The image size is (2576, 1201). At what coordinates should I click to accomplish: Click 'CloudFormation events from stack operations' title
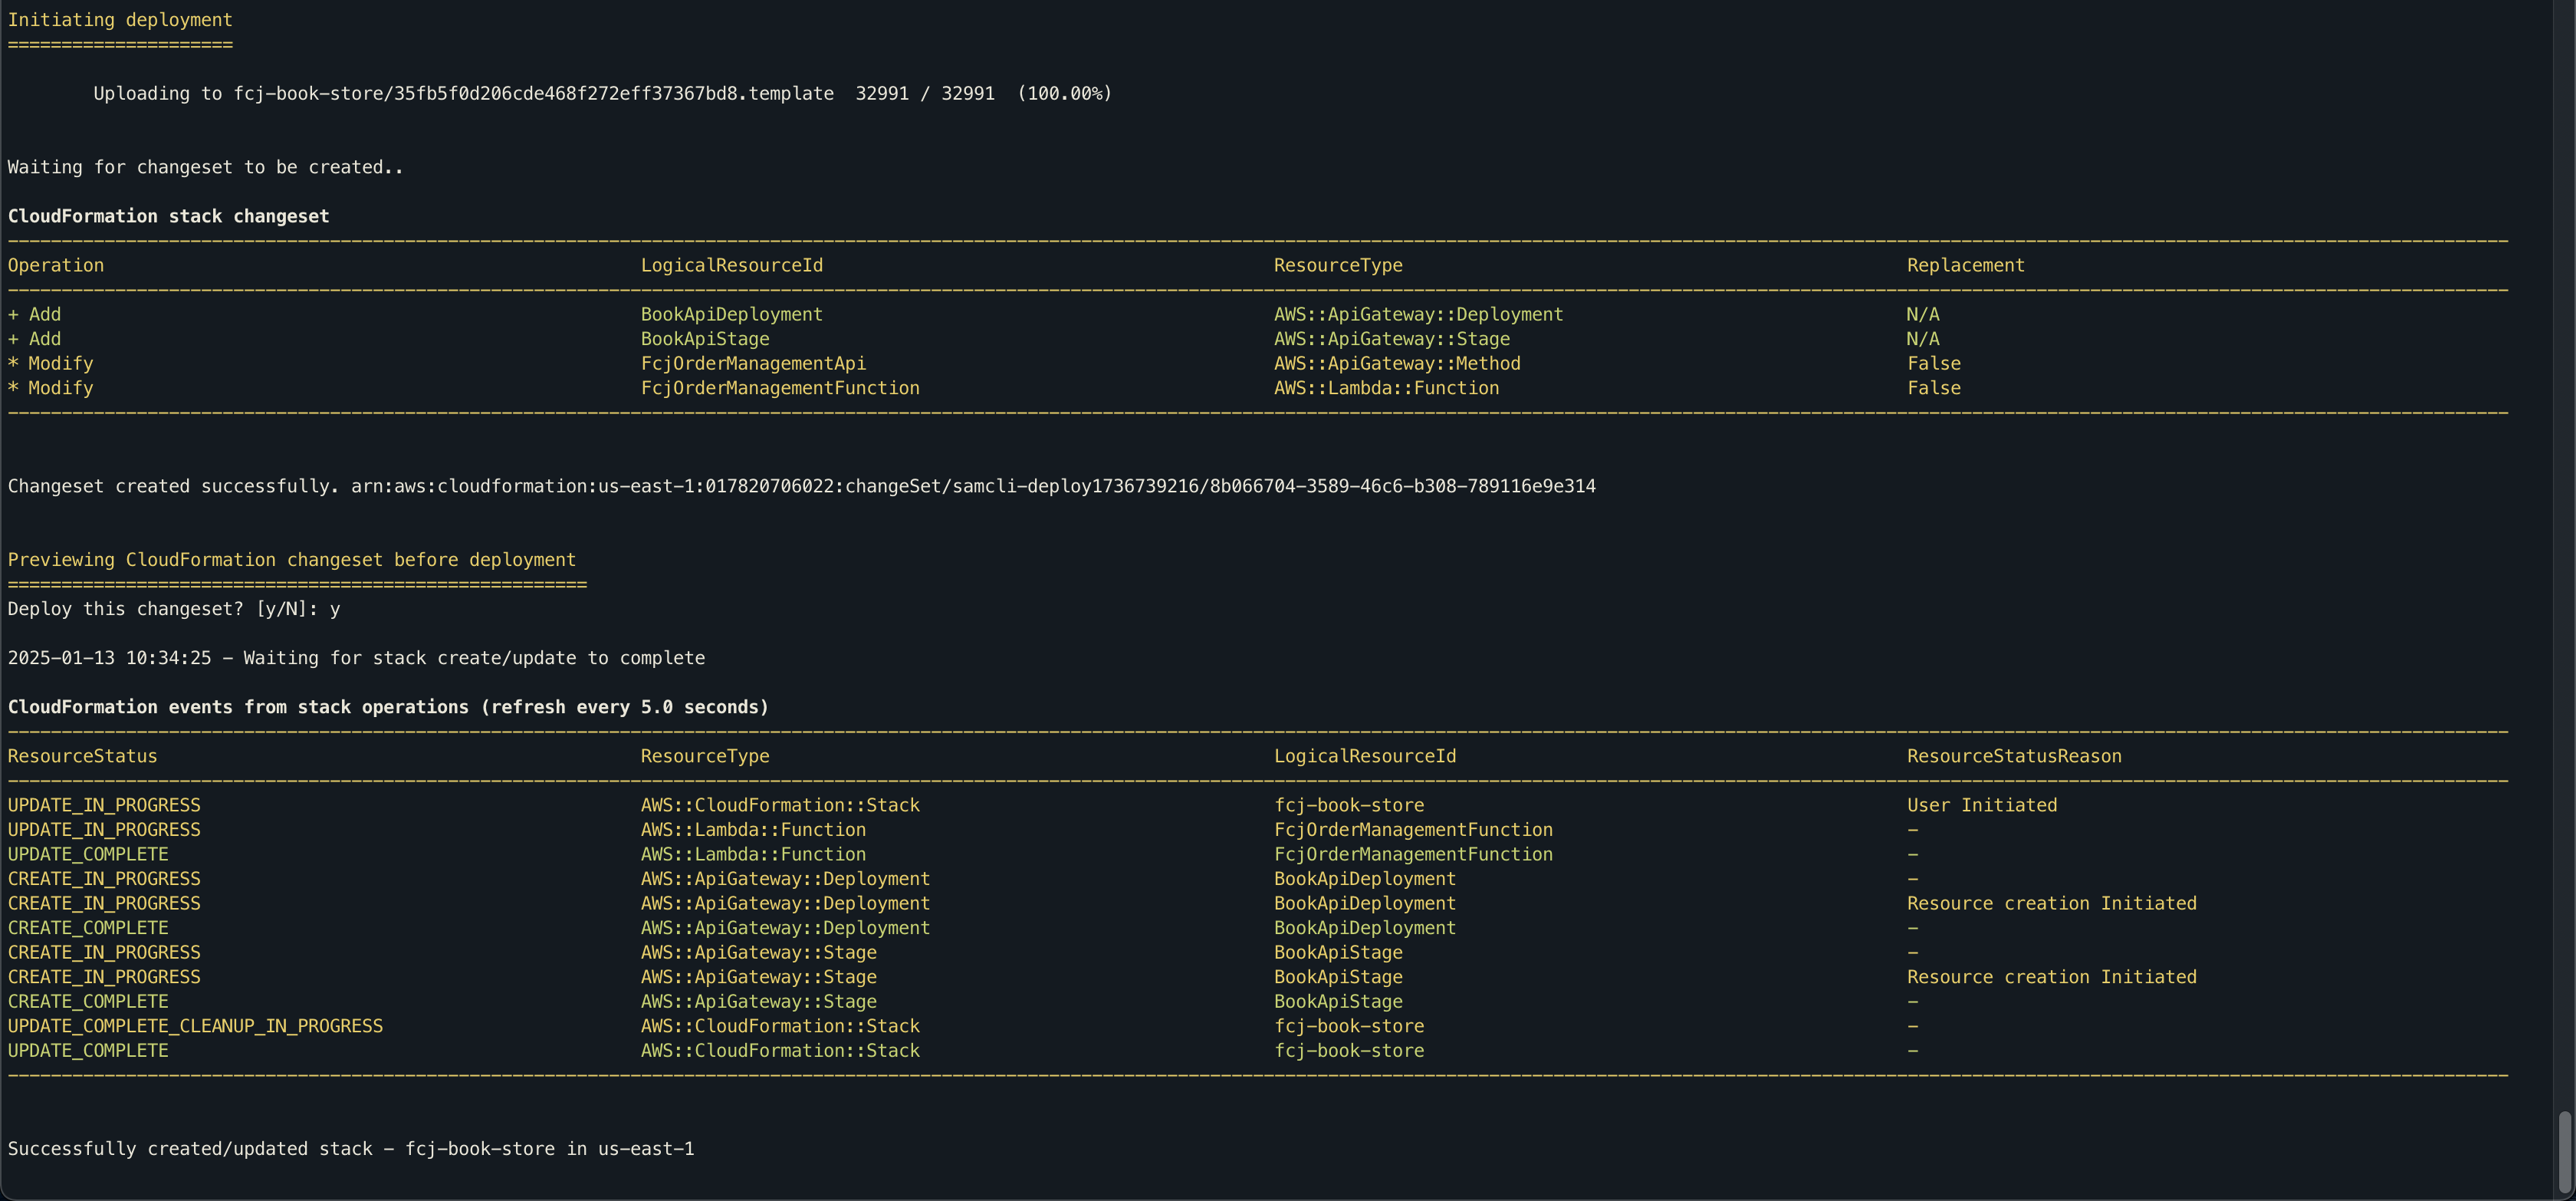click(x=389, y=707)
